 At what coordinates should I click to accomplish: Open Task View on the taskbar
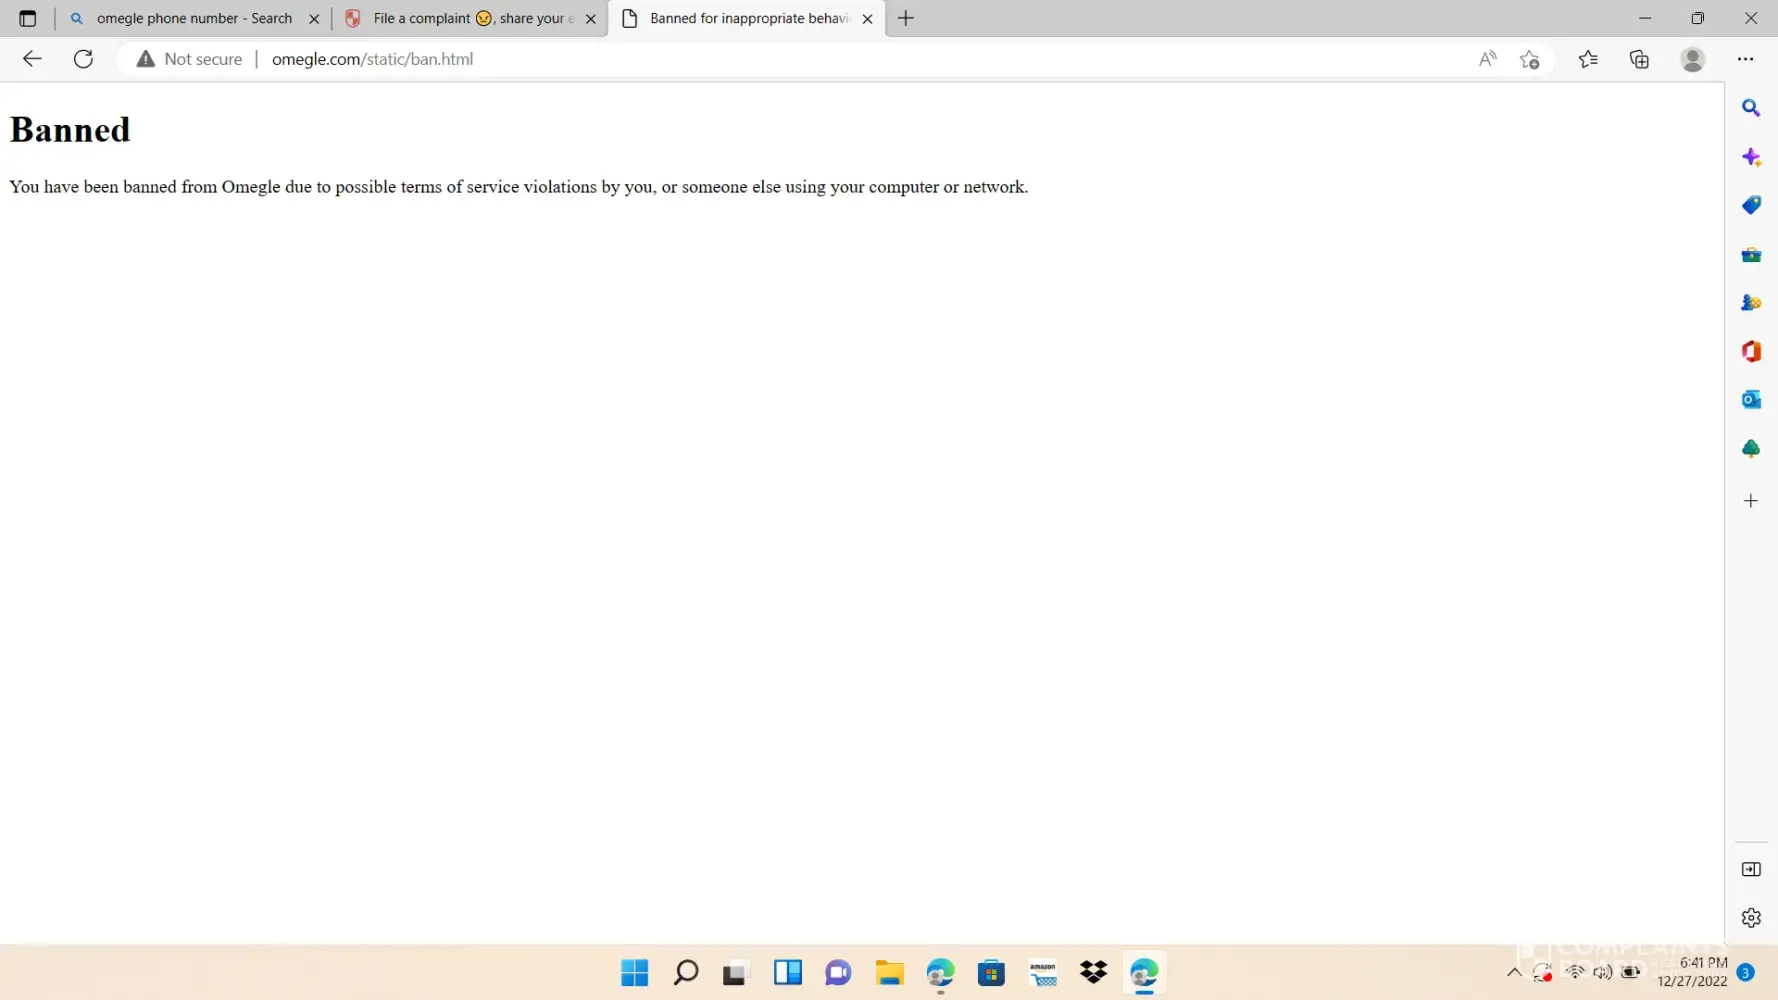[736, 973]
